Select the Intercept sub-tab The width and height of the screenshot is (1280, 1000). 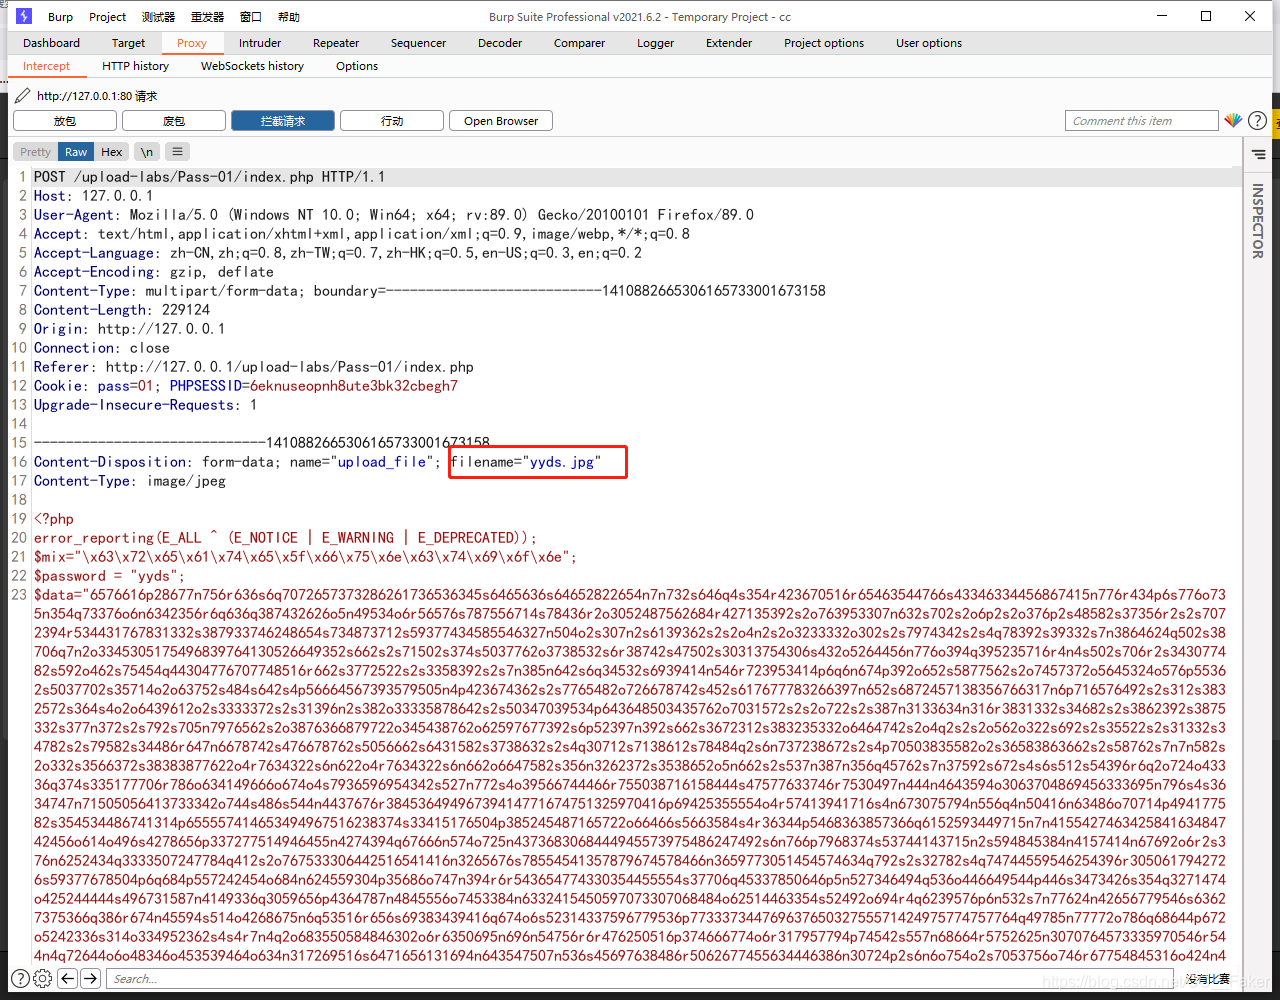(x=46, y=66)
